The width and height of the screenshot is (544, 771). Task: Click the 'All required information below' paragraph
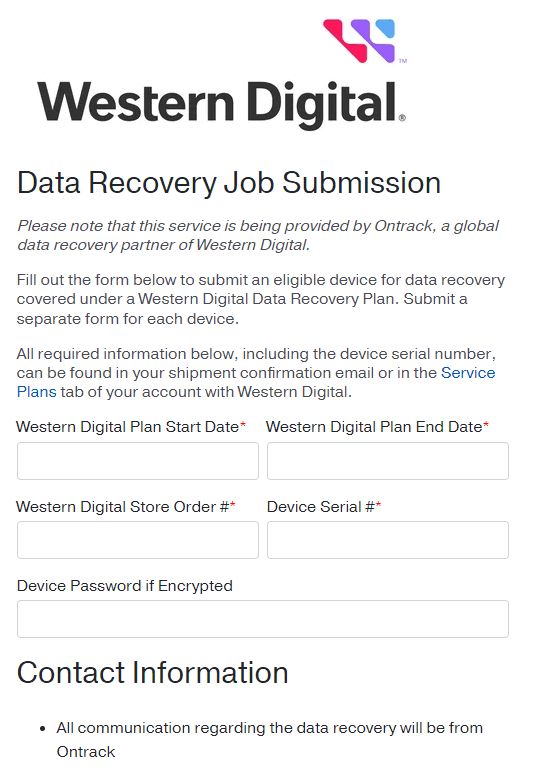click(x=256, y=373)
